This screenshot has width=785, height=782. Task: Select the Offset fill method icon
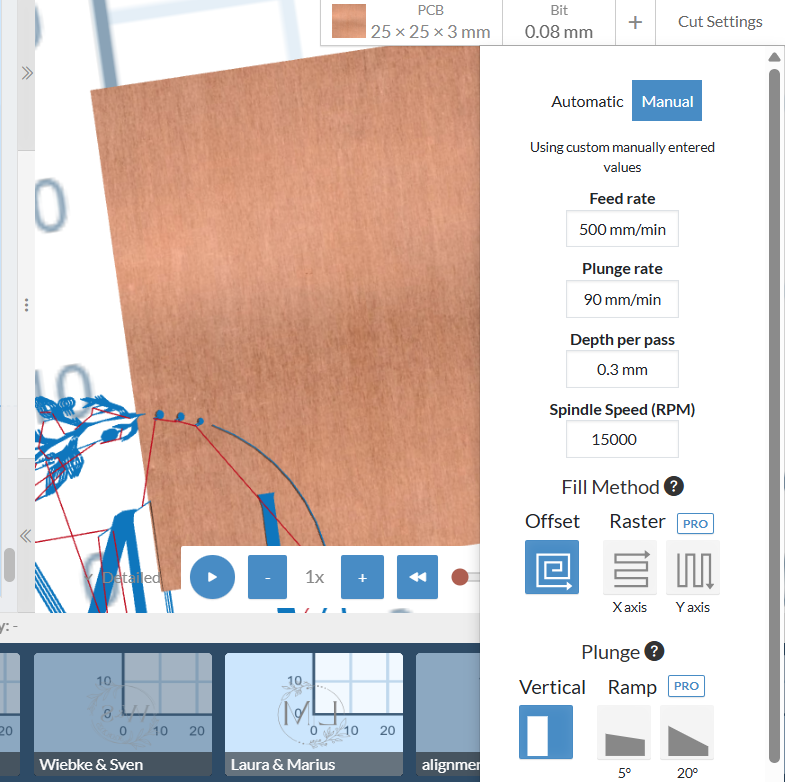[552, 567]
